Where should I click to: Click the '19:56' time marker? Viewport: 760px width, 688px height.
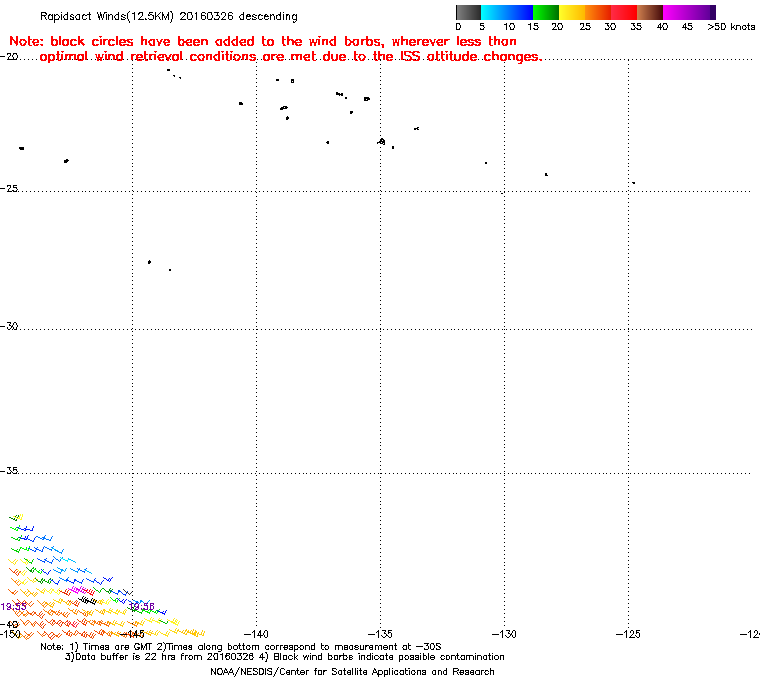[142, 606]
